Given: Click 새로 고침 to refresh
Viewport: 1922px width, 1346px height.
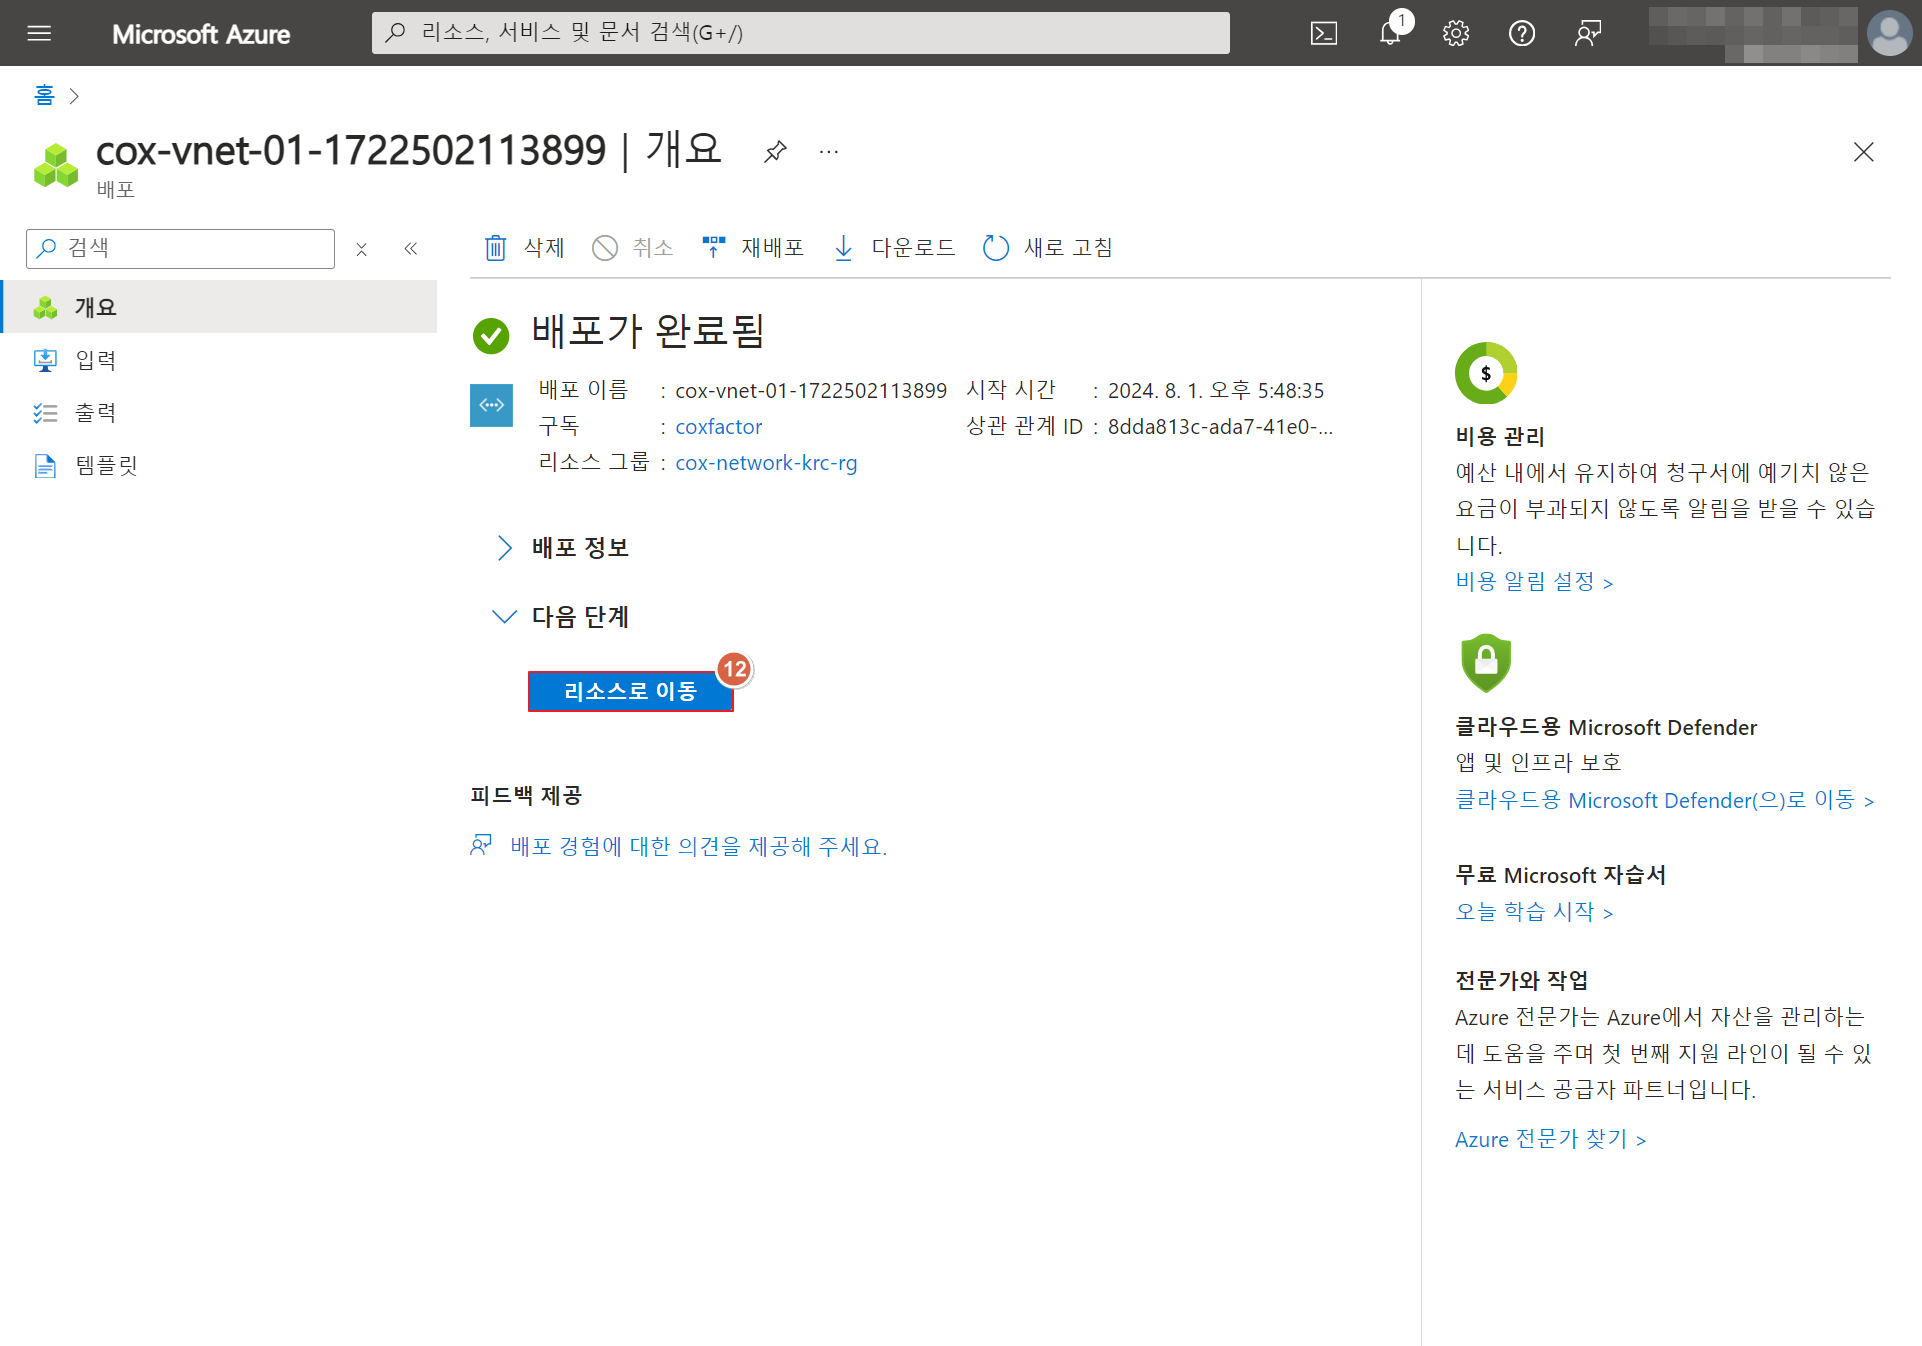Looking at the screenshot, I should click(1048, 248).
